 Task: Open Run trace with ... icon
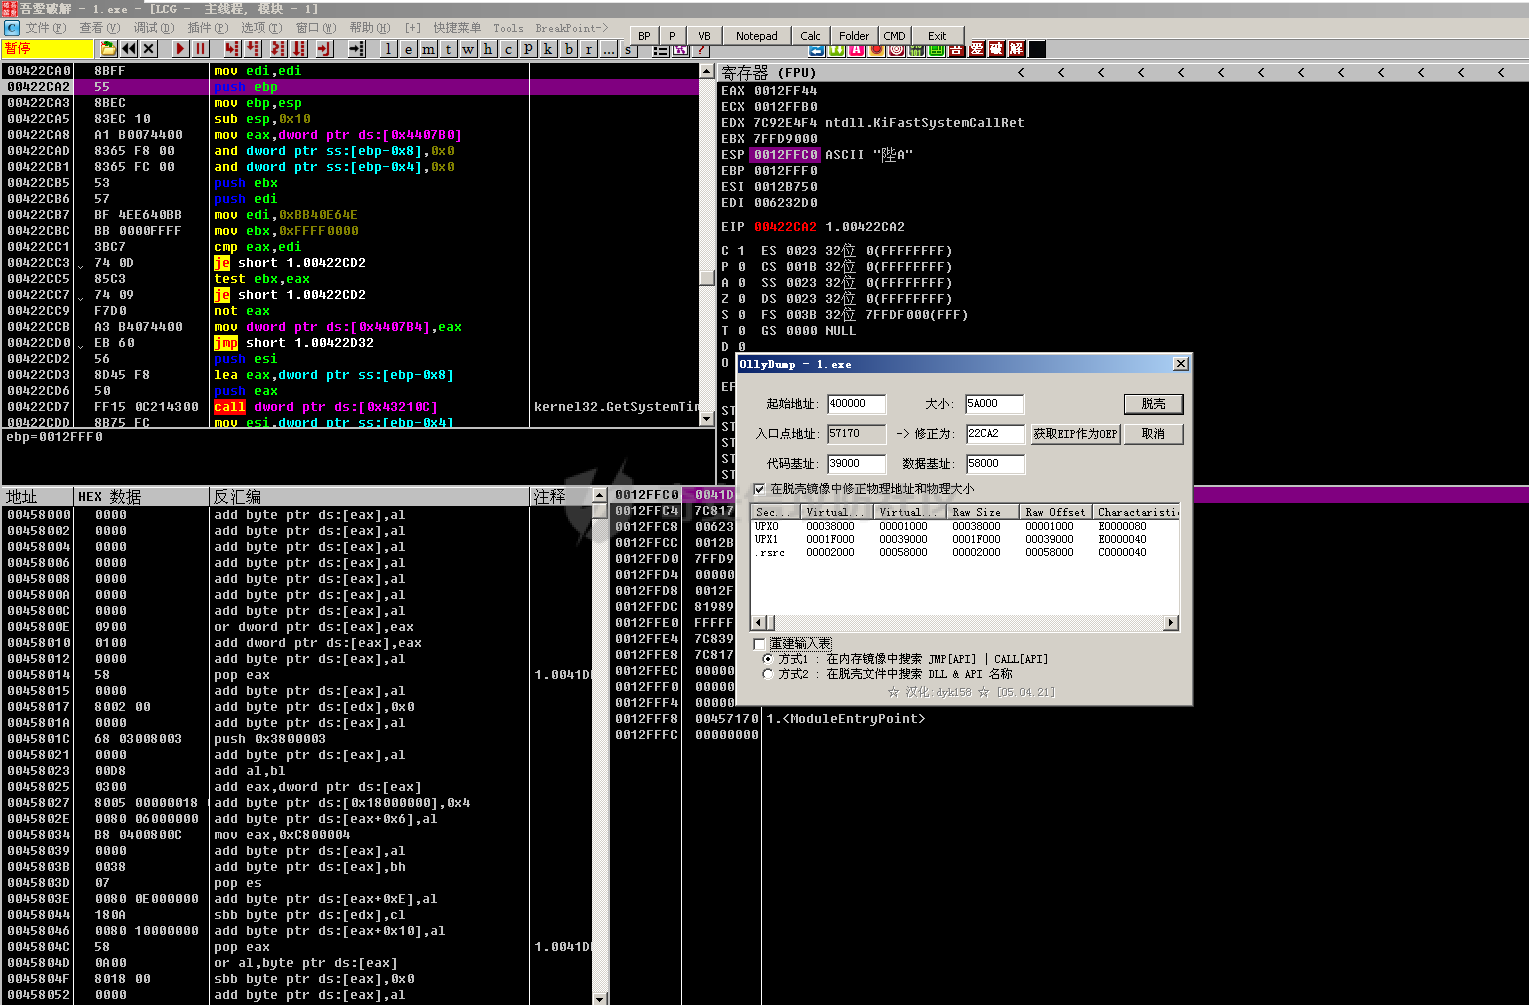click(608, 48)
